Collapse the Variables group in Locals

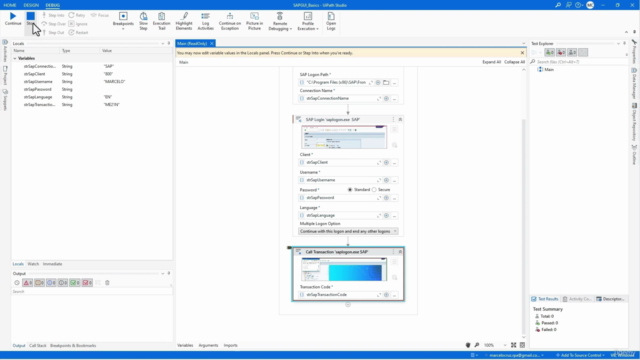[15, 58]
